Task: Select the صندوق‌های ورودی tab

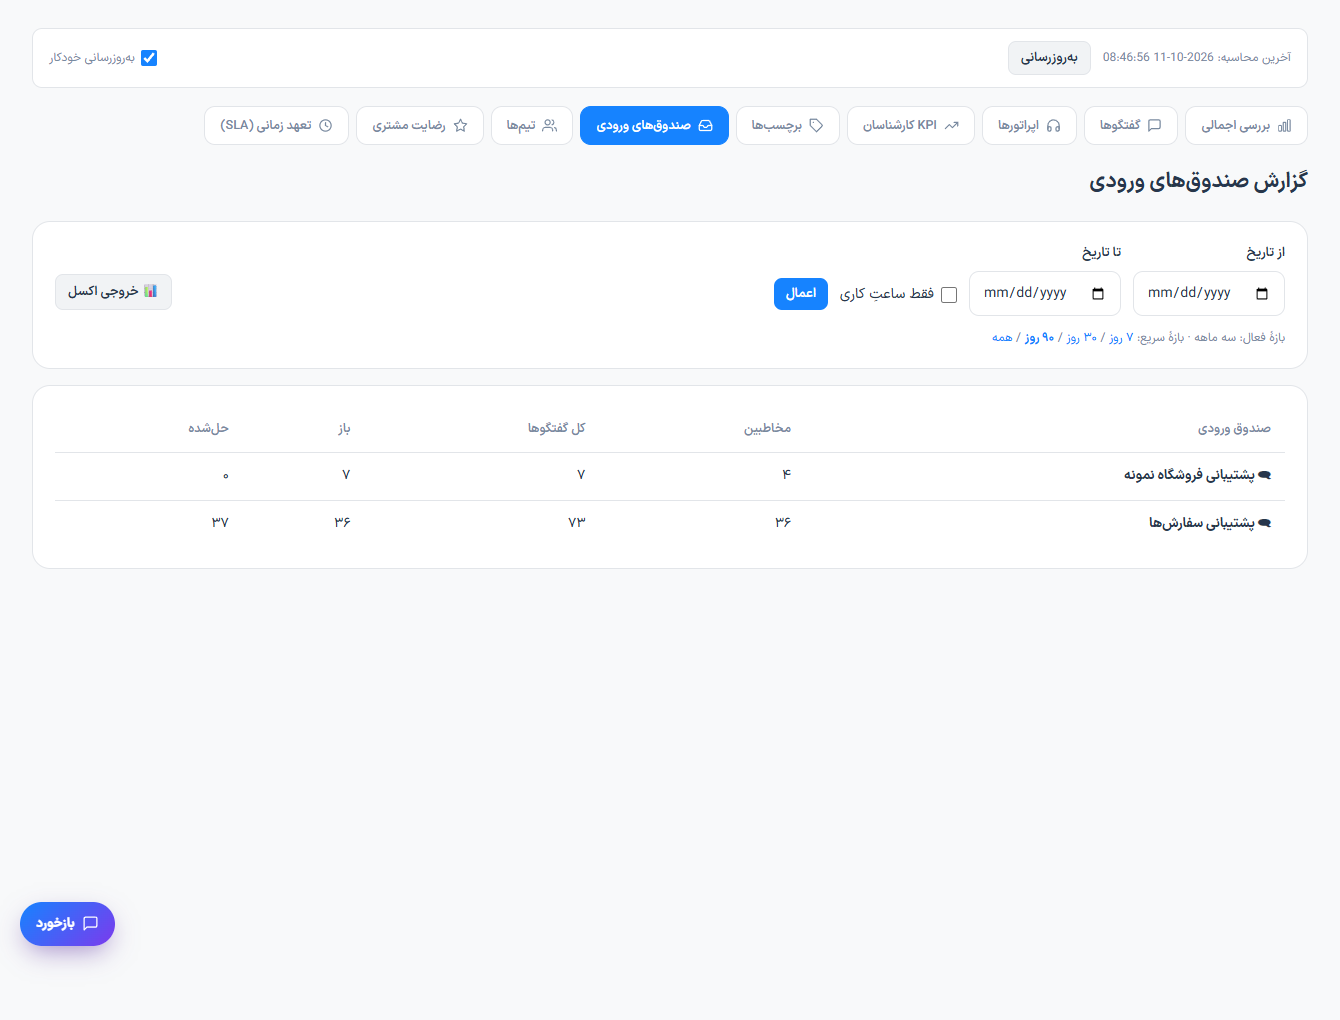Action: tap(654, 126)
